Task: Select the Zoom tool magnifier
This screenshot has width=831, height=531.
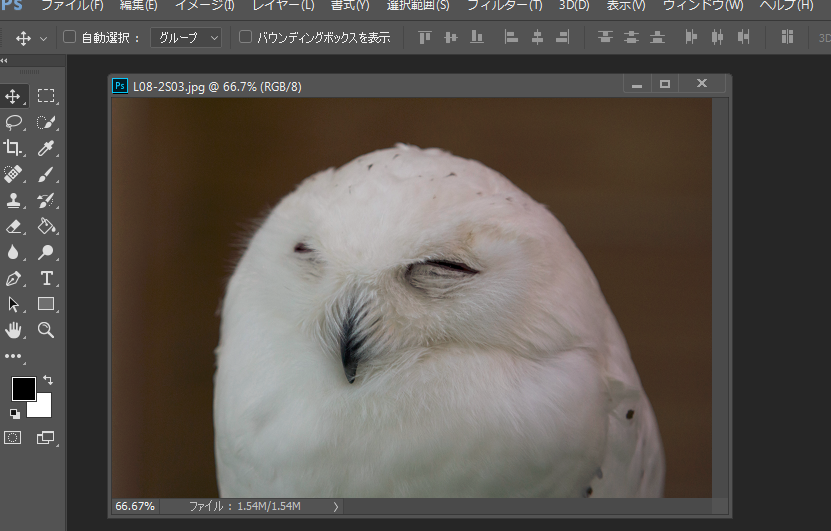Action: (x=46, y=330)
